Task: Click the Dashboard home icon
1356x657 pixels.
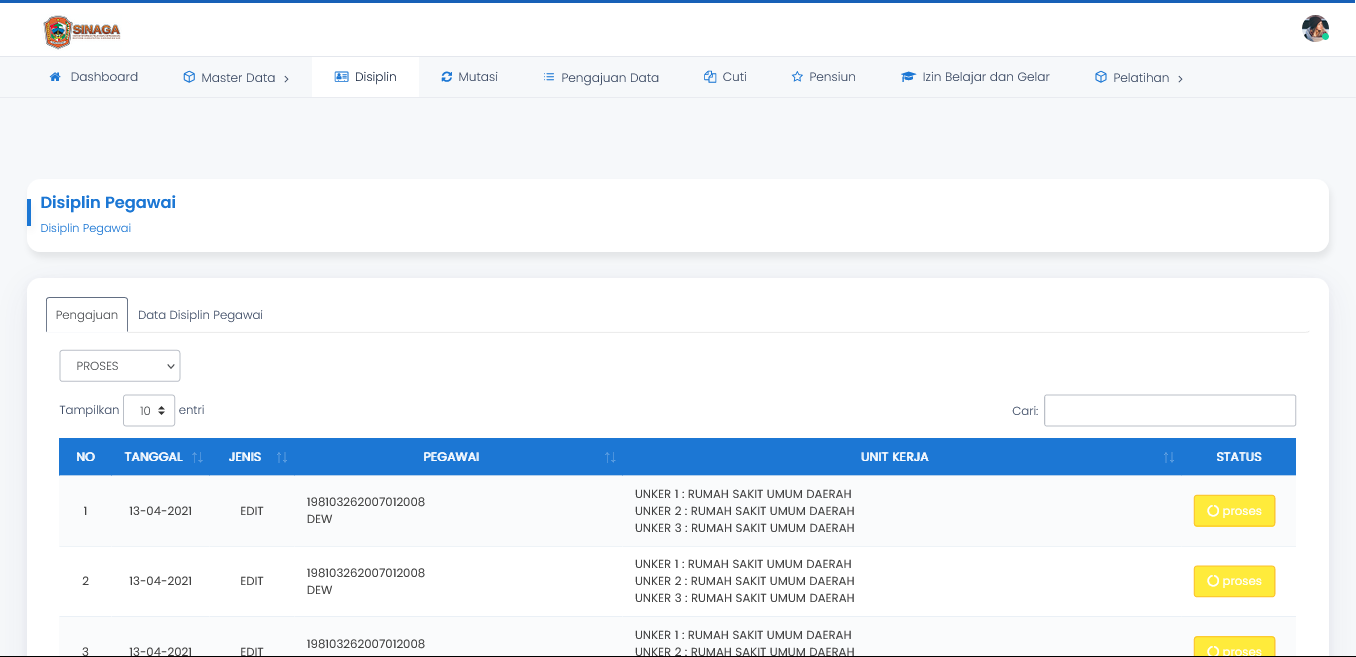Action: click(55, 77)
